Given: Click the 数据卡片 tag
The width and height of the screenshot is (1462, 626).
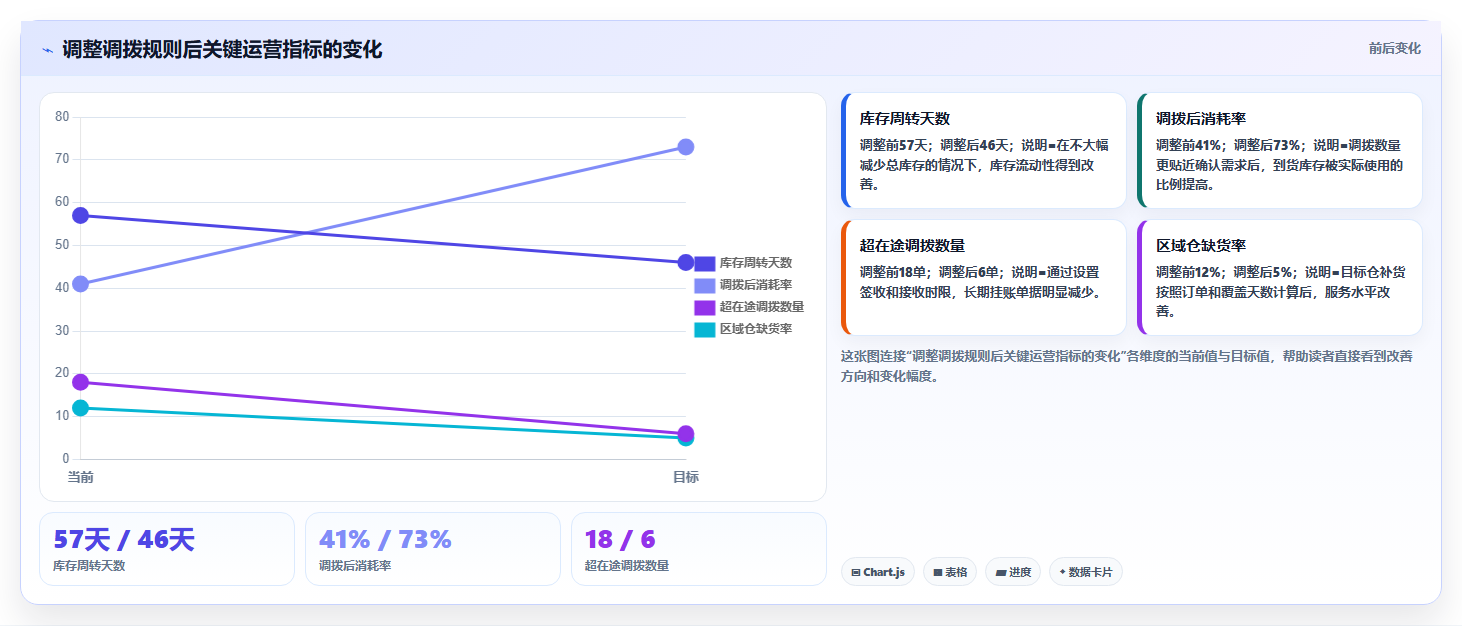Looking at the screenshot, I should point(1086,572).
